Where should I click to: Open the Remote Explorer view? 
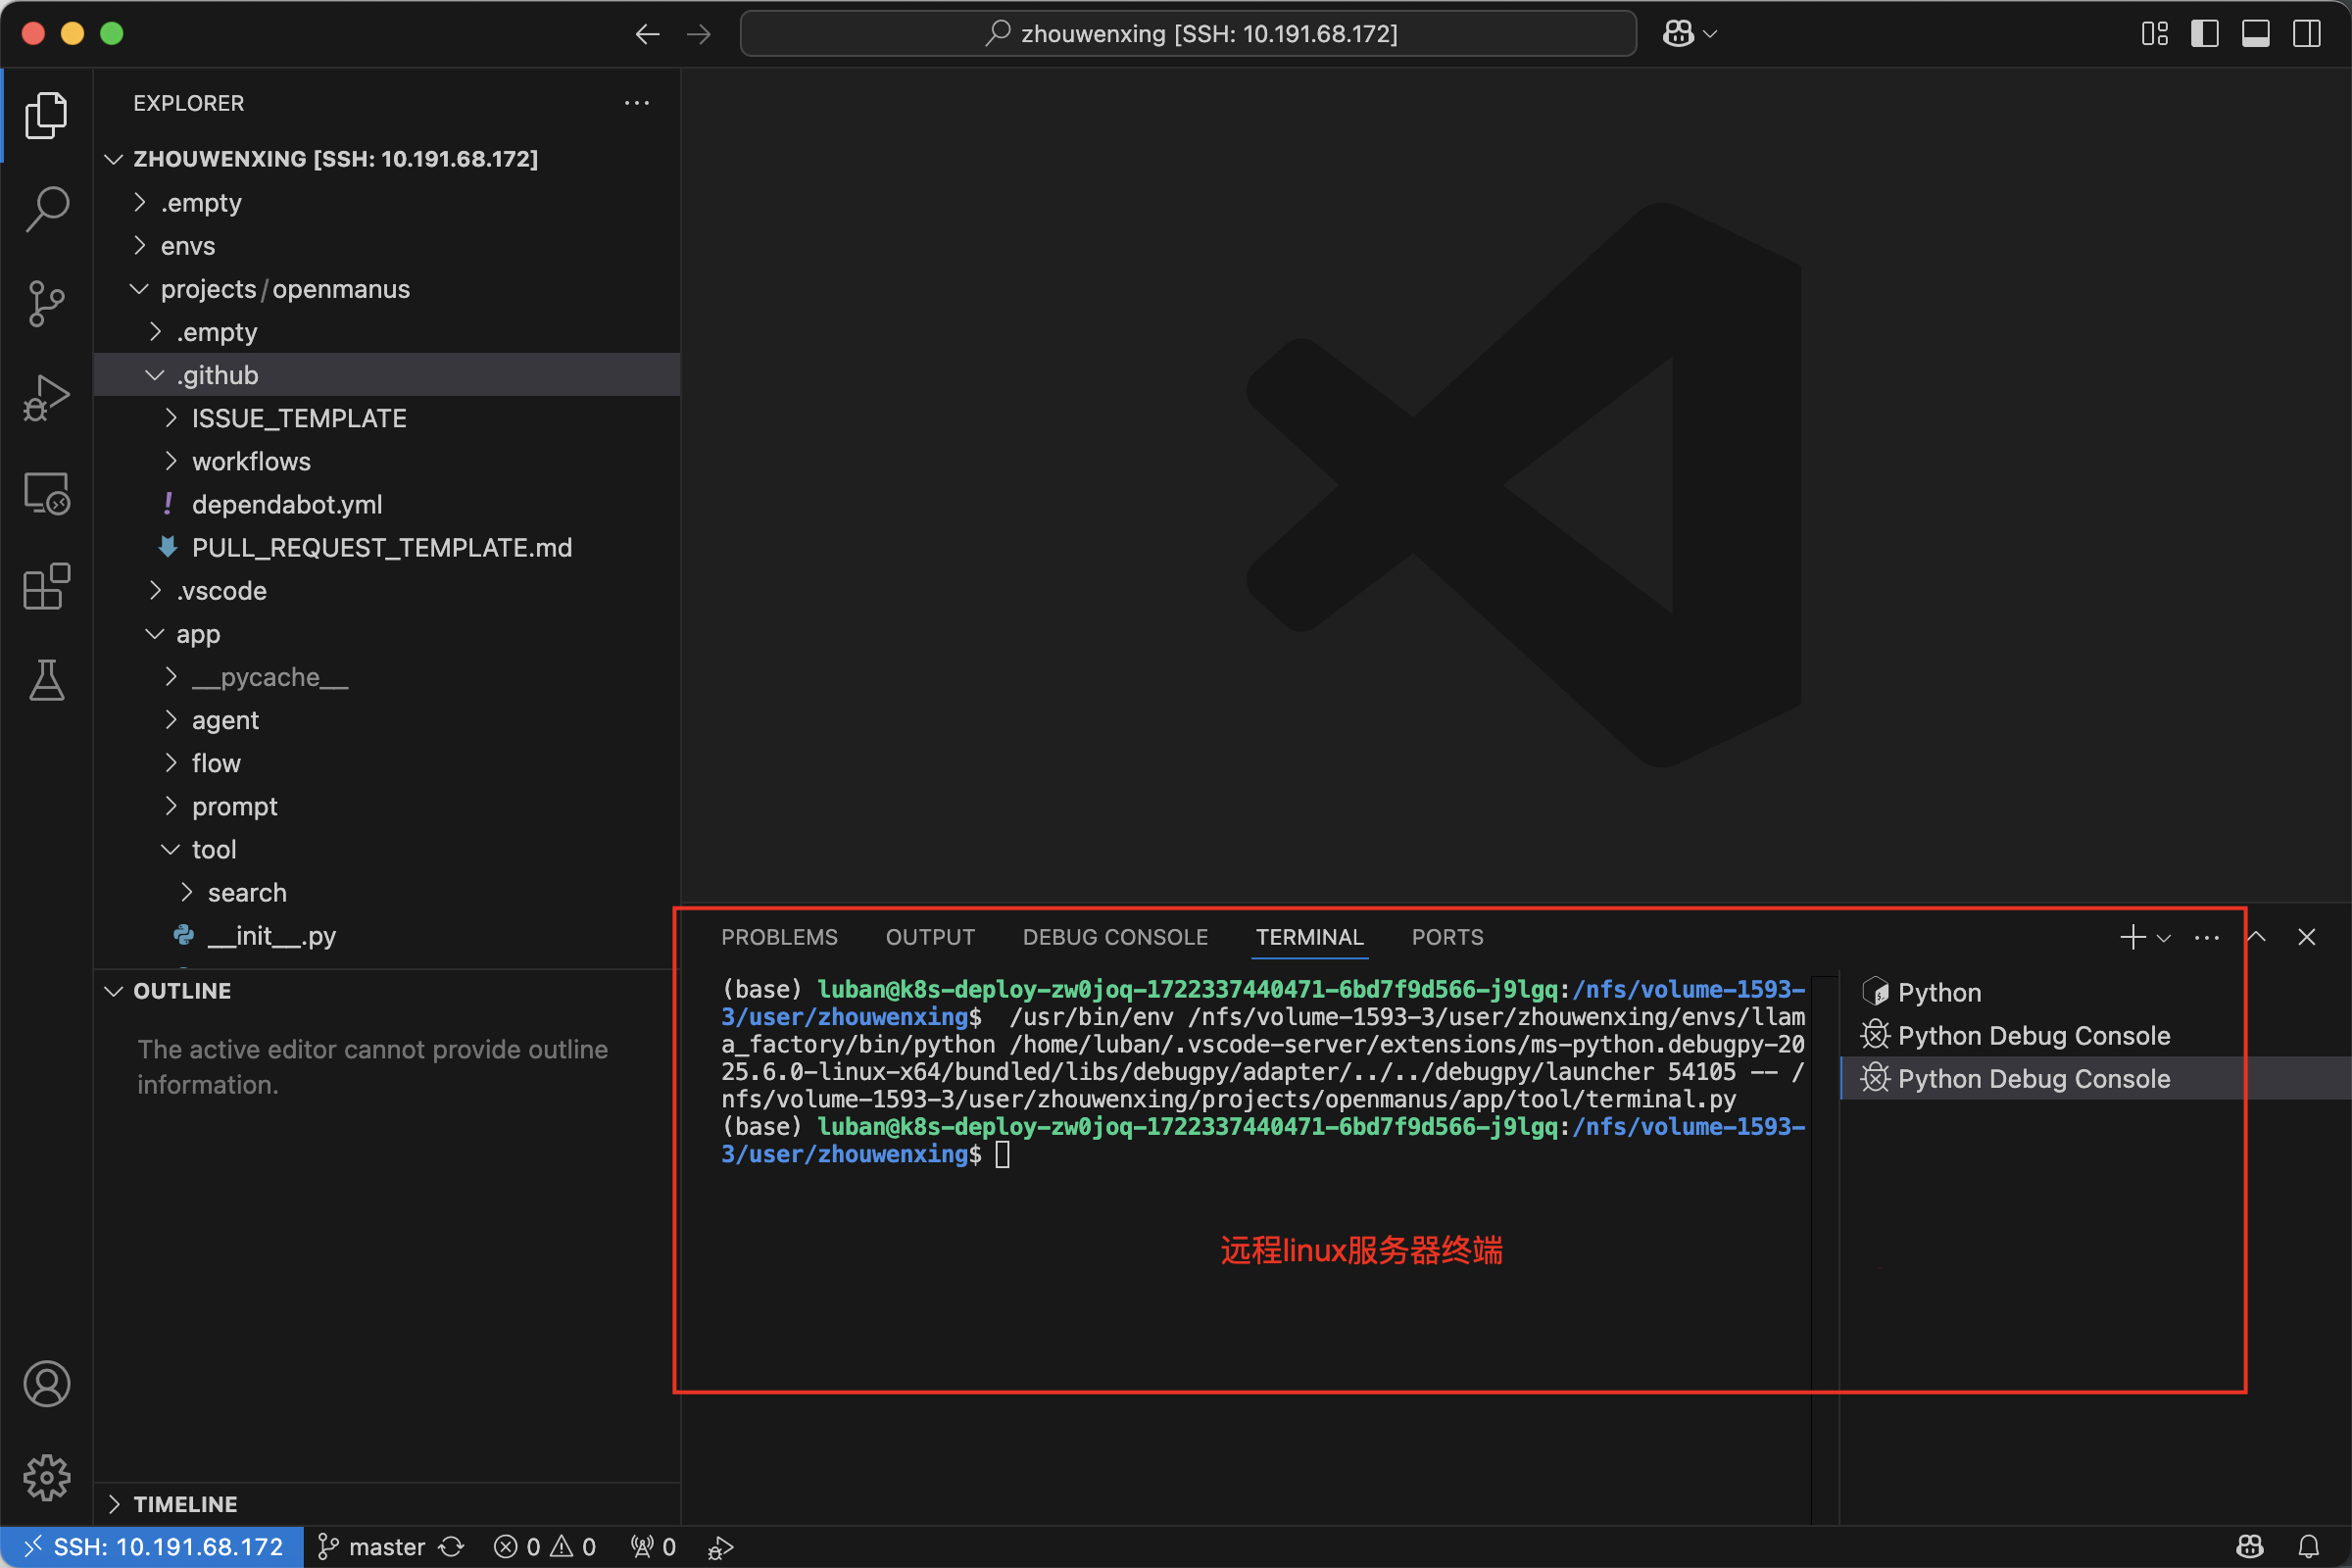(x=46, y=493)
